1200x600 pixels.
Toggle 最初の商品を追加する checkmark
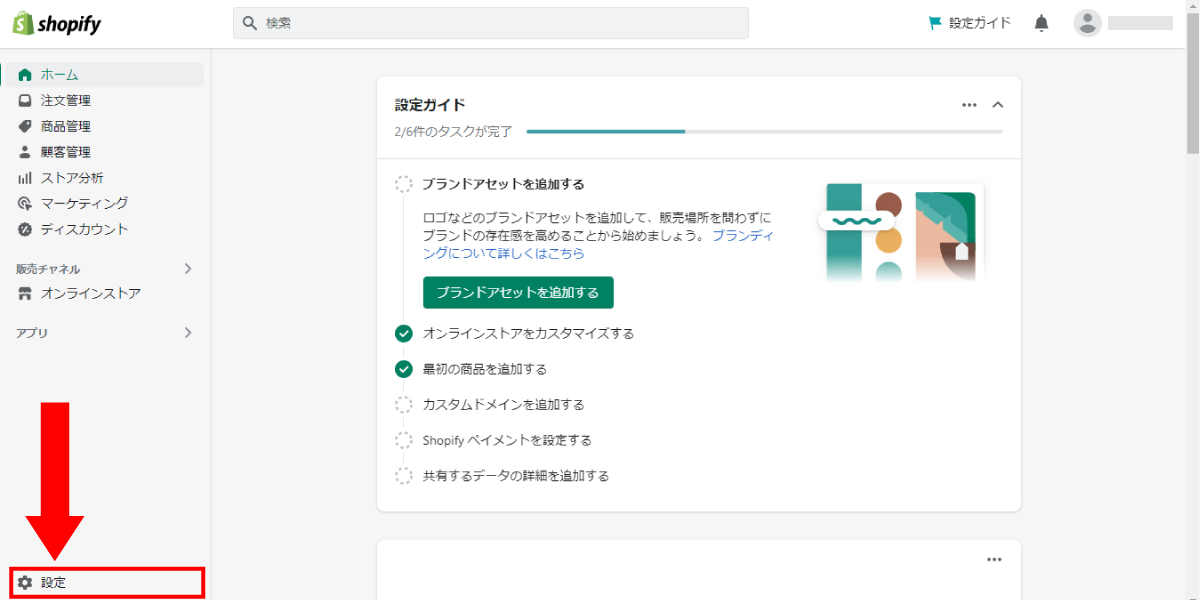tap(403, 369)
